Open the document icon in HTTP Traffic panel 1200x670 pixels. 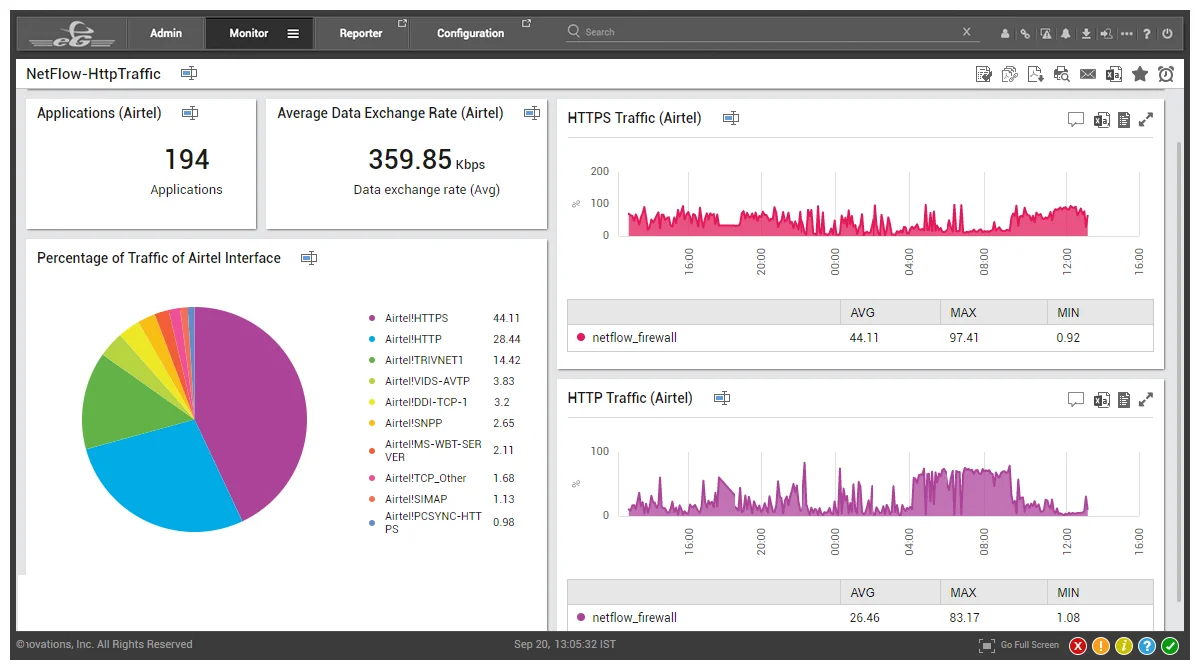(x=1124, y=400)
